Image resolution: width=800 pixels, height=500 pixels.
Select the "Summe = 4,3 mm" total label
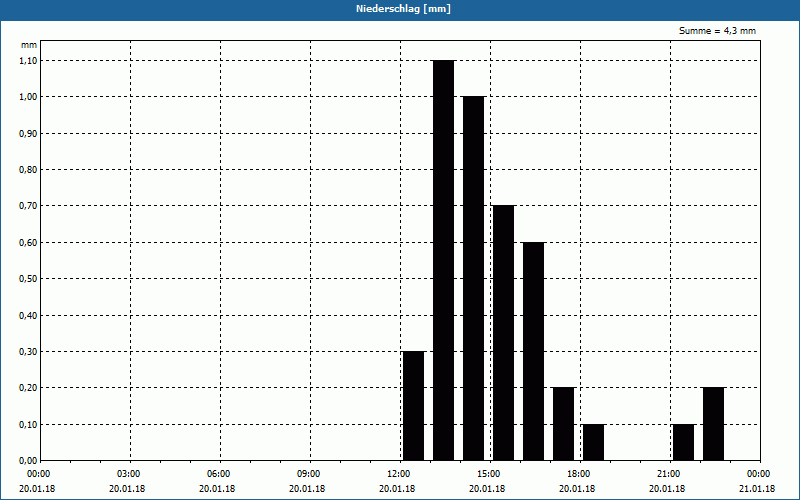(x=717, y=31)
